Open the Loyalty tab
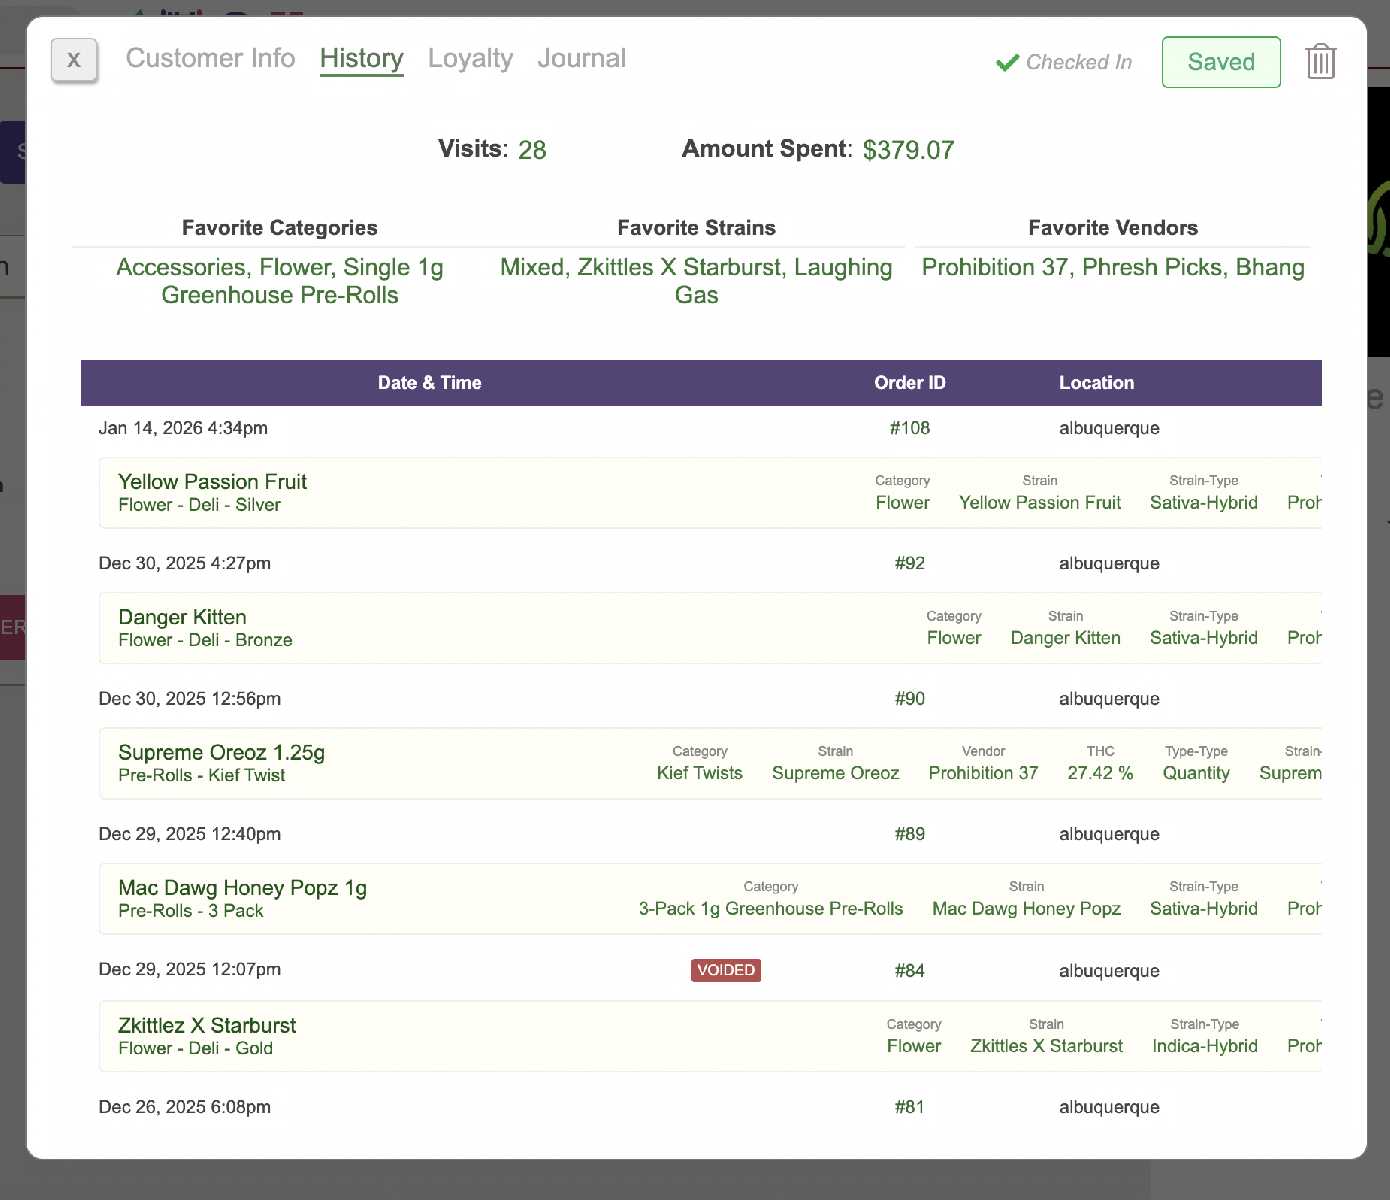The height and width of the screenshot is (1200, 1390). [470, 59]
